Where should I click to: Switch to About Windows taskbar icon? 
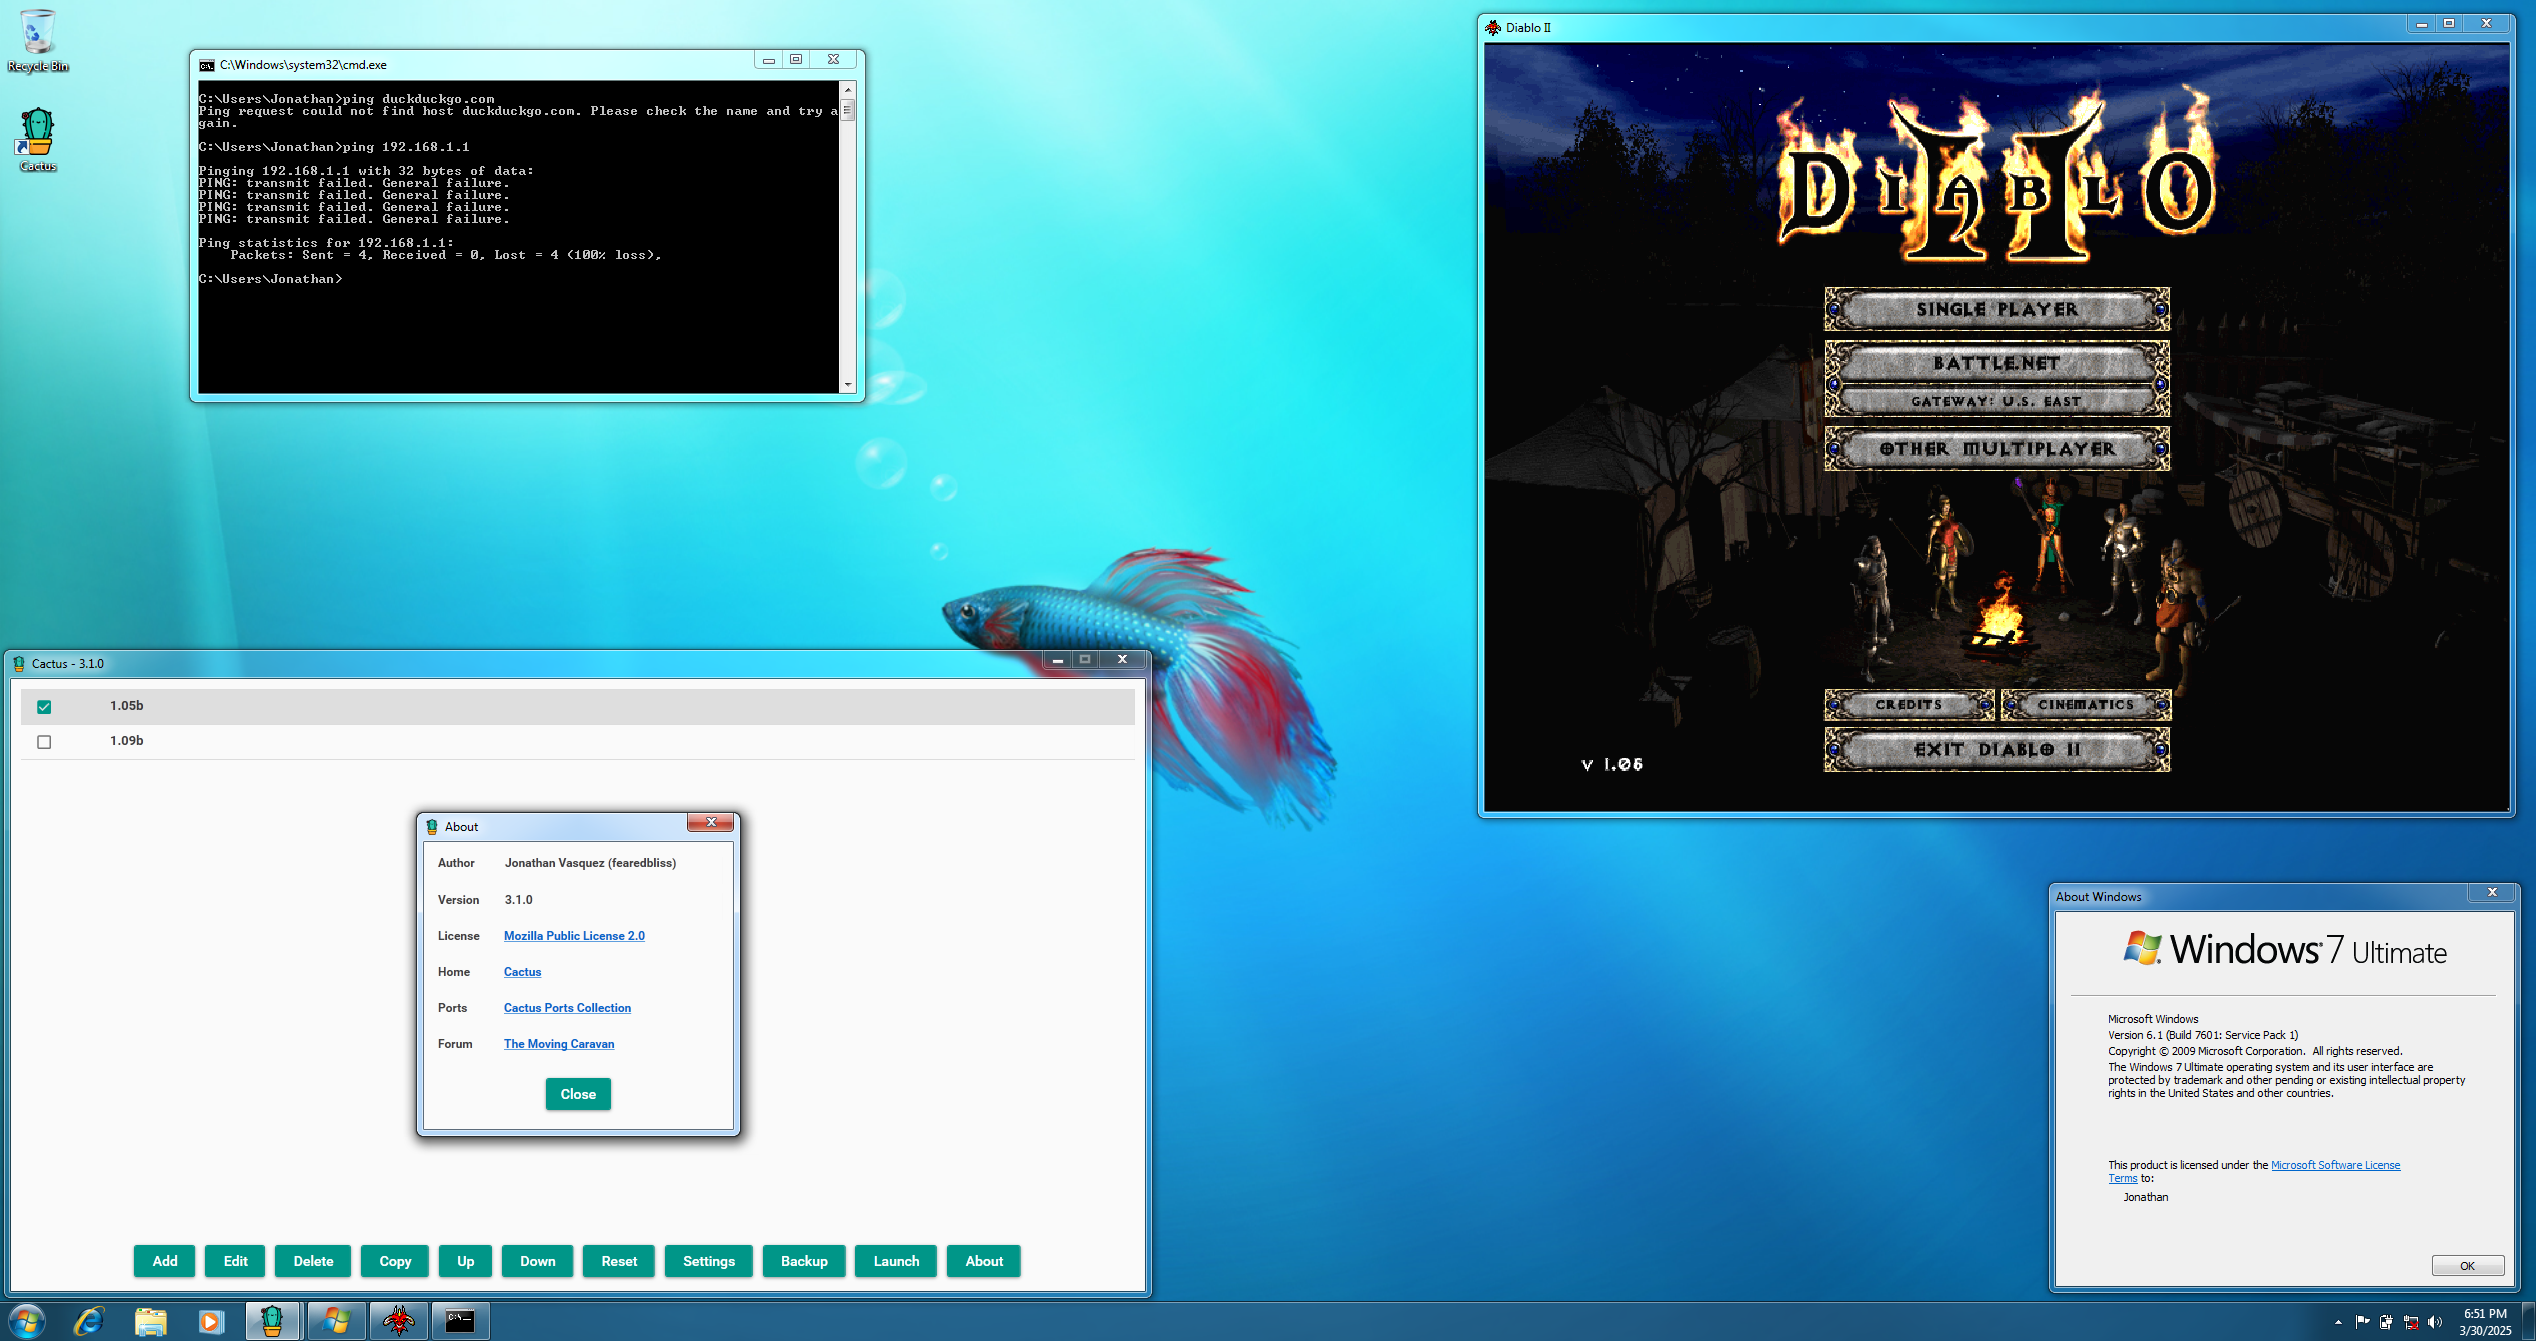(336, 1321)
